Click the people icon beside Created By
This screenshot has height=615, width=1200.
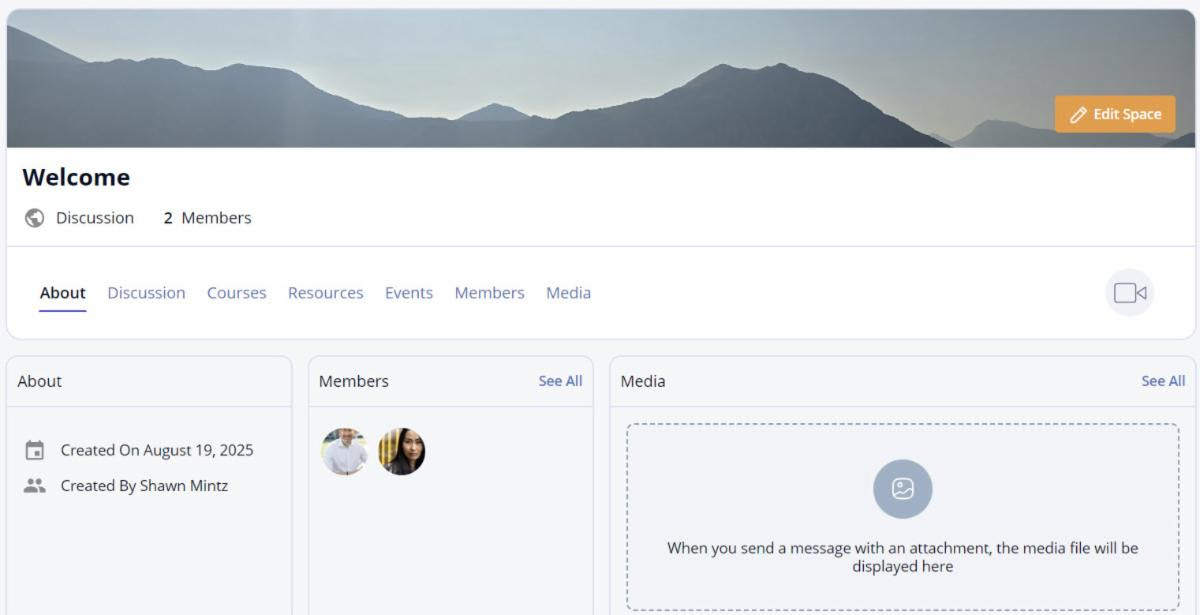pyautogui.click(x=35, y=486)
